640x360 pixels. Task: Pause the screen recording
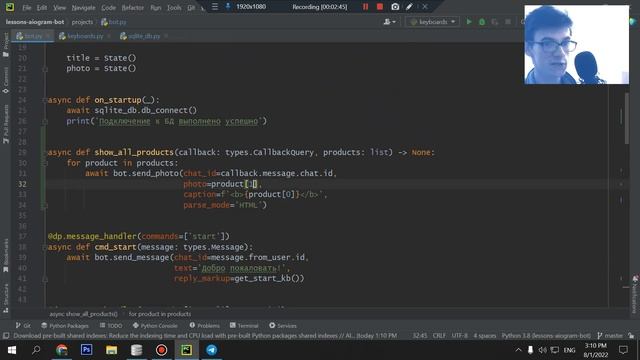(365, 7)
